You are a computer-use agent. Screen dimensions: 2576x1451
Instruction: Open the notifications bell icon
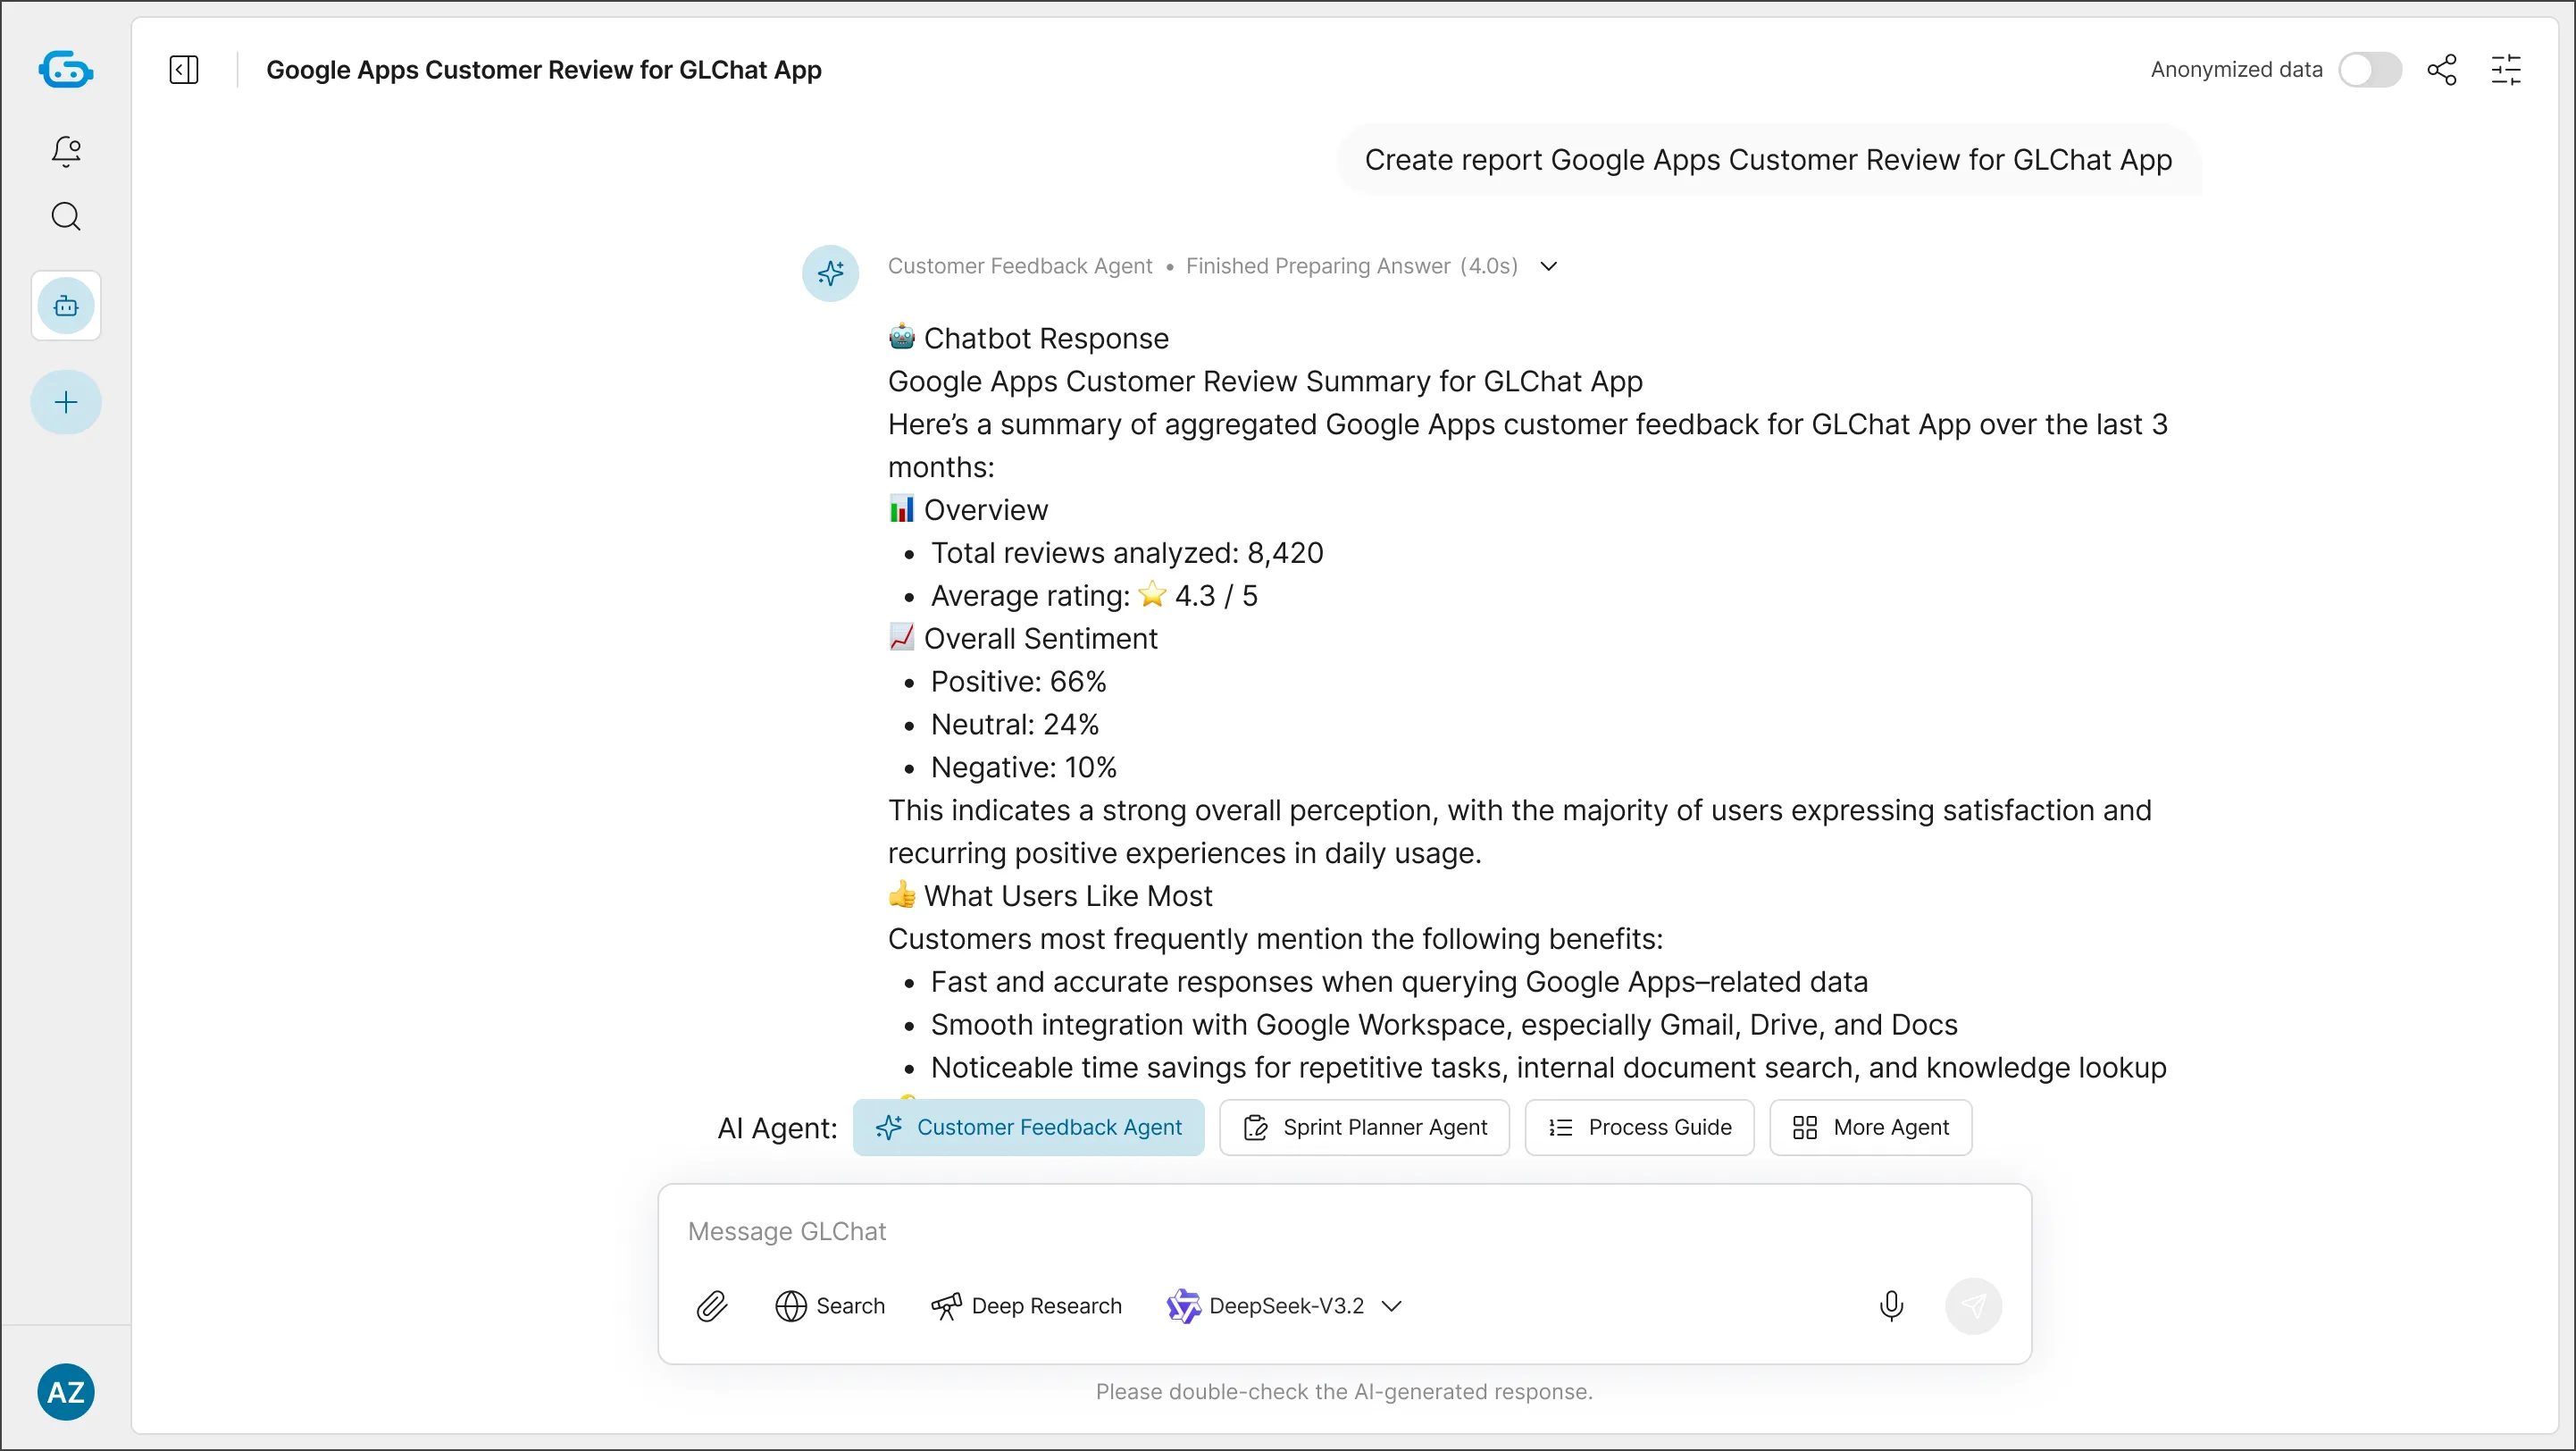point(66,151)
